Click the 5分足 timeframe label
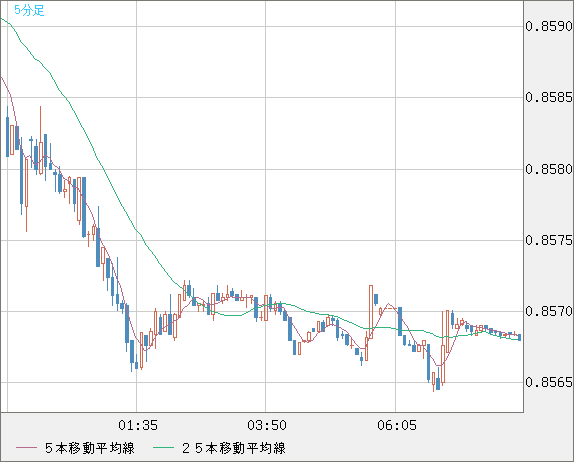The image size is (574, 462). [x=29, y=10]
